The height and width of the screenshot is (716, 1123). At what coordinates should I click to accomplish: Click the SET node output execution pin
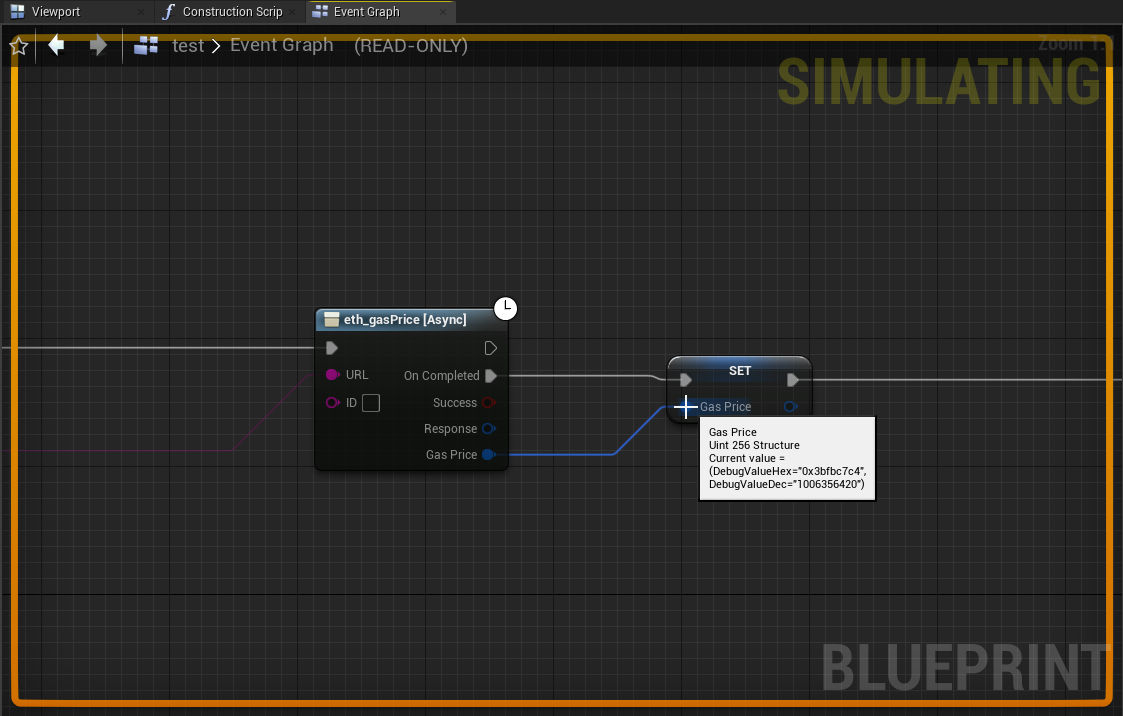pos(792,380)
